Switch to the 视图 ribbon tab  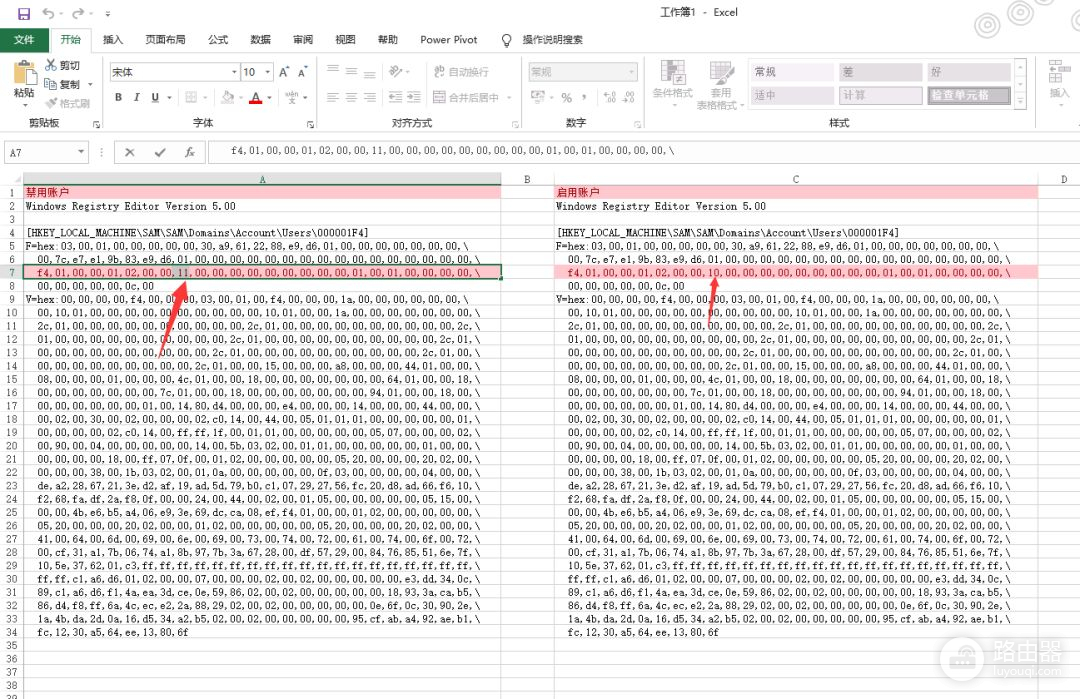click(345, 39)
